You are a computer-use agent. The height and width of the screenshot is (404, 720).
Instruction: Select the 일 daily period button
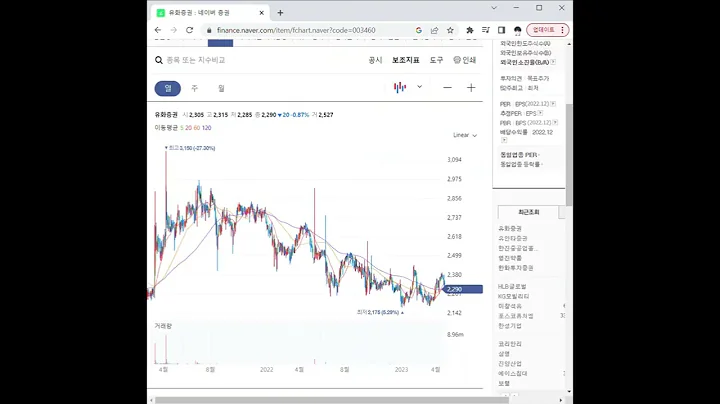[x=168, y=88]
